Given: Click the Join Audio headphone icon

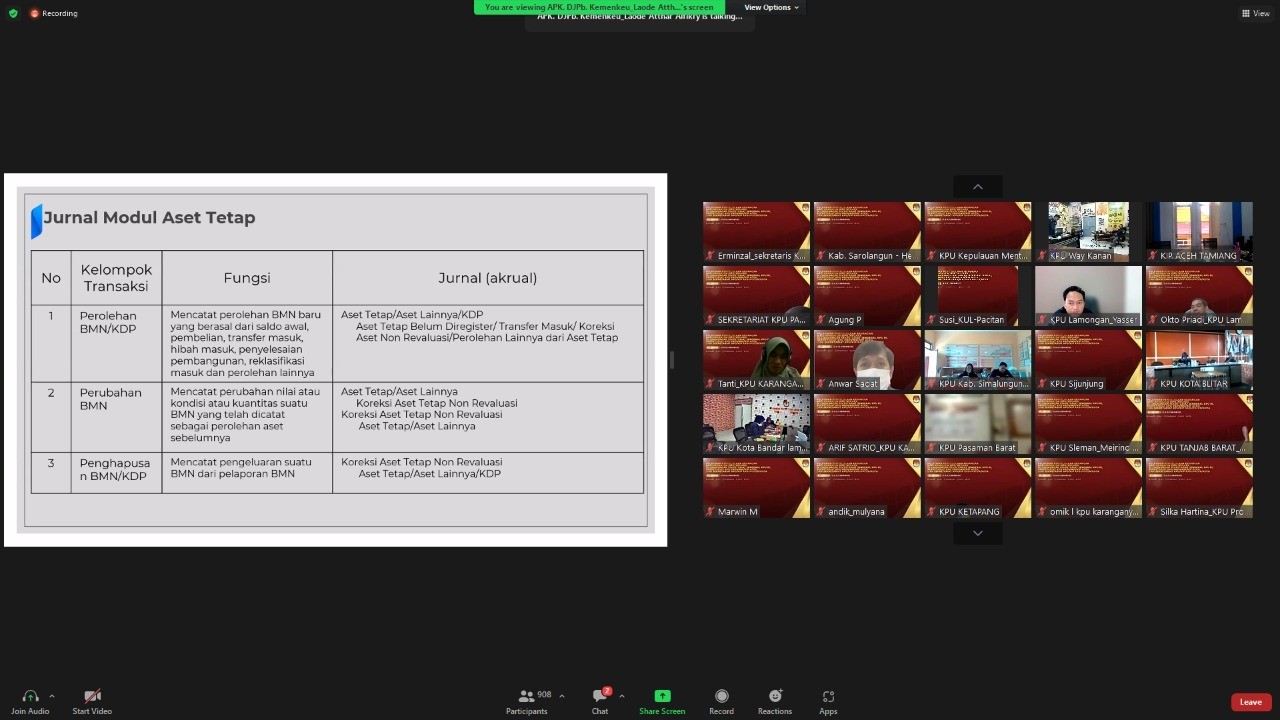Looking at the screenshot, I should tap(30, 697).
